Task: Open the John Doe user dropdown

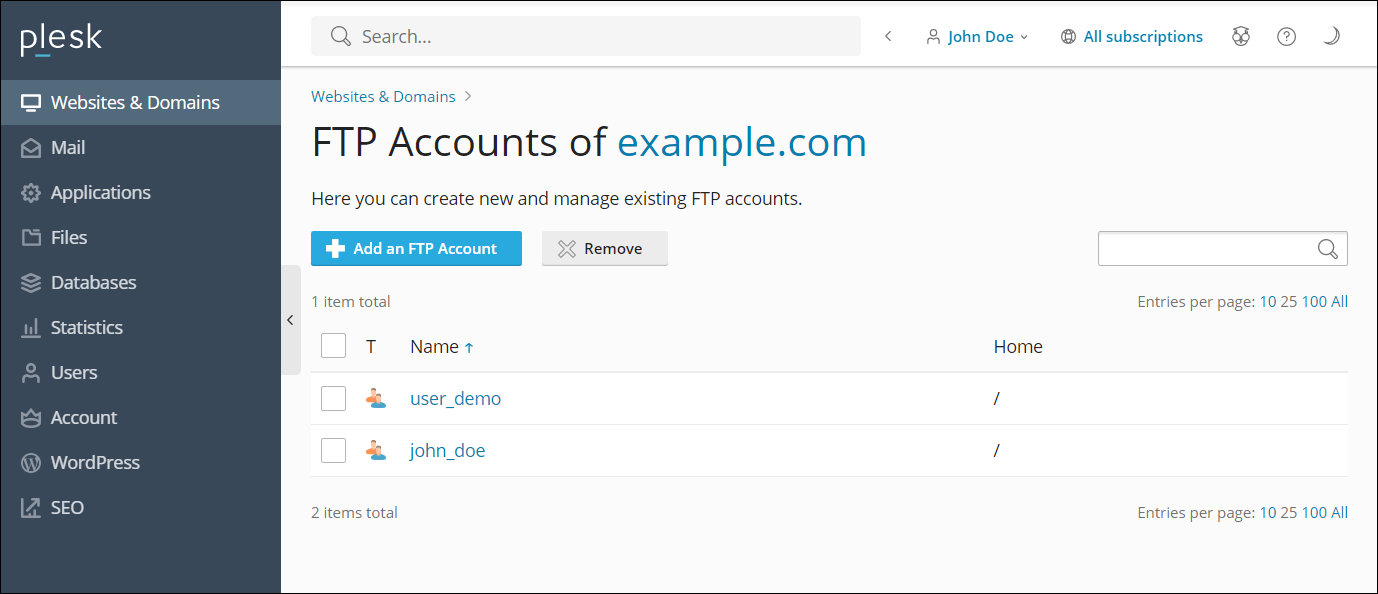Action: click(x=977, y=37)
